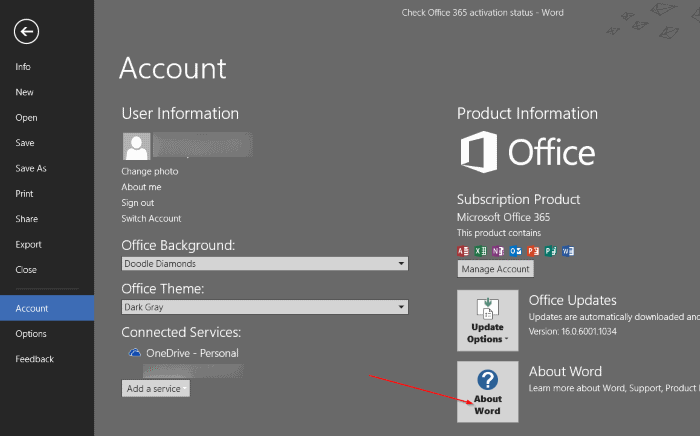Click the OneDrive cloud icon
The image size is (700, 436).
[x=135, y=353]
